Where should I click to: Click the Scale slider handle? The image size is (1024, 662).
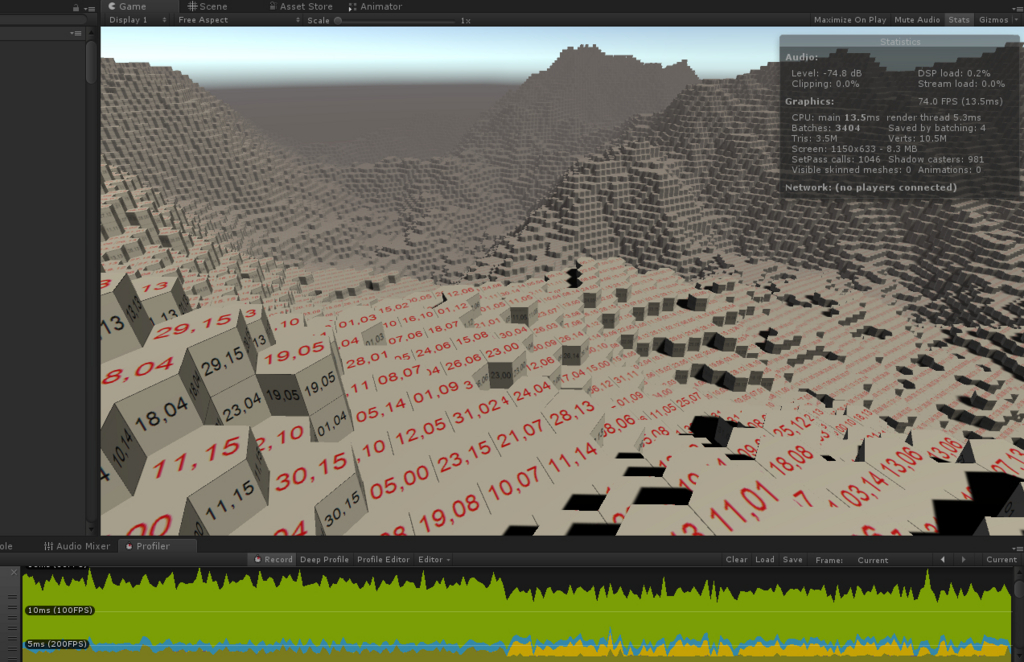(338, 21)
